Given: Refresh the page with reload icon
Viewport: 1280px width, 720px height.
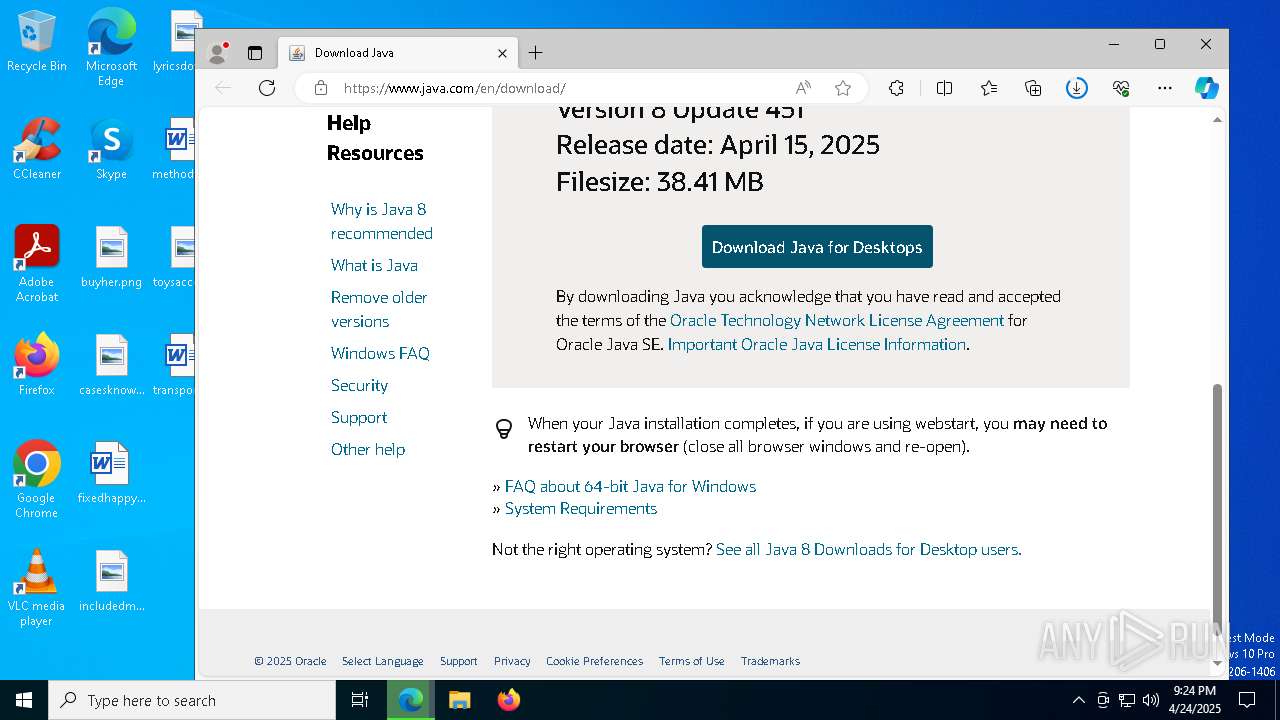Looking at the screenshot, I should [x=267, y=88].
